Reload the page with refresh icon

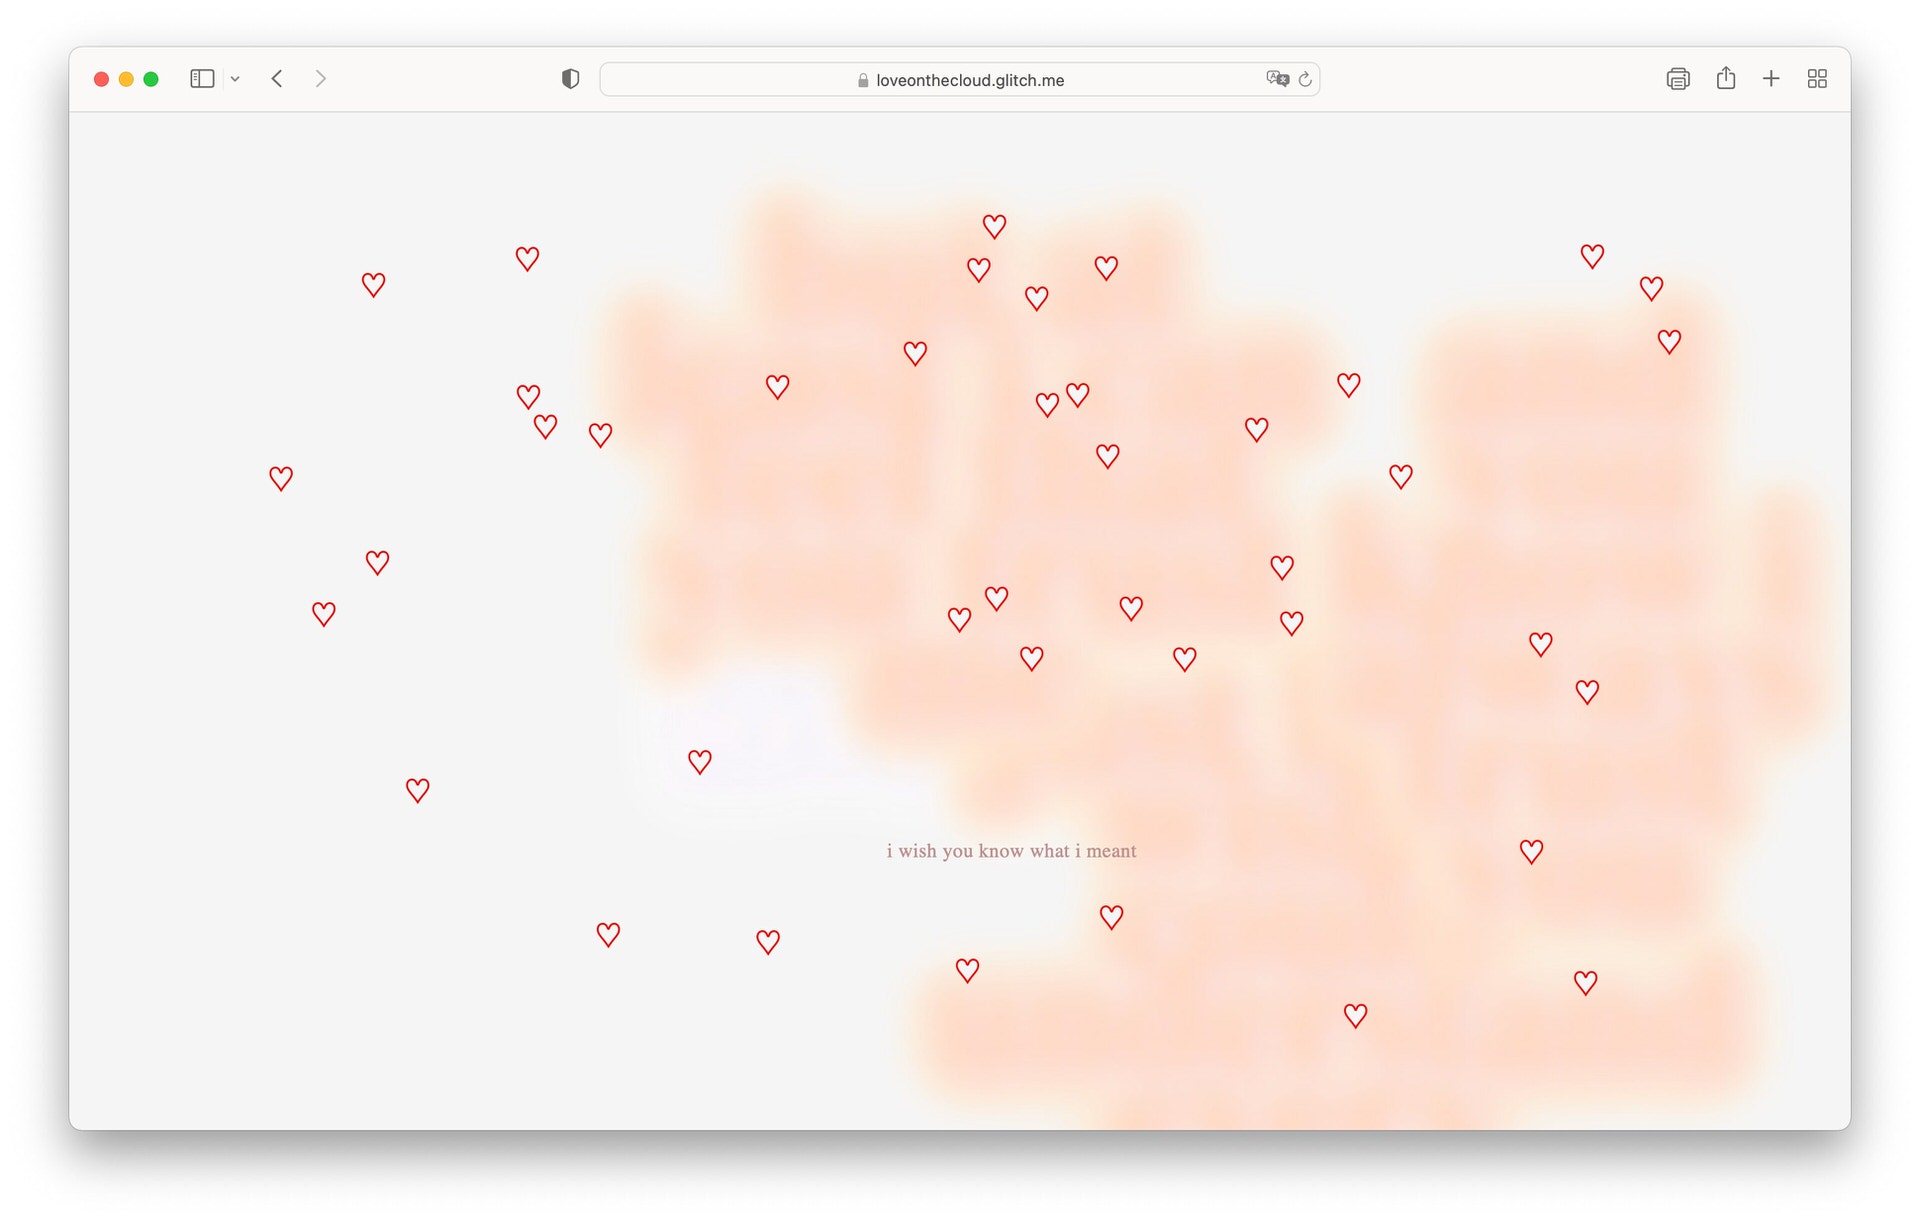(1305, 79)
